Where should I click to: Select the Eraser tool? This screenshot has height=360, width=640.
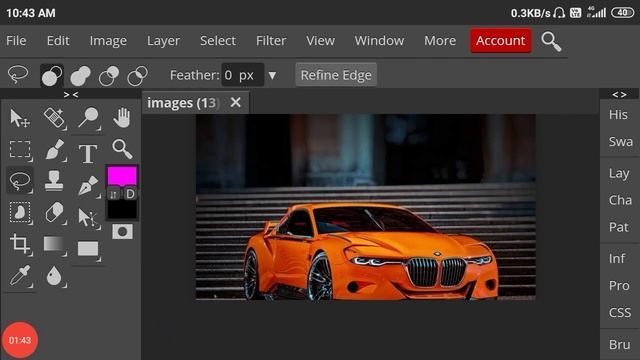coord(54,212)
